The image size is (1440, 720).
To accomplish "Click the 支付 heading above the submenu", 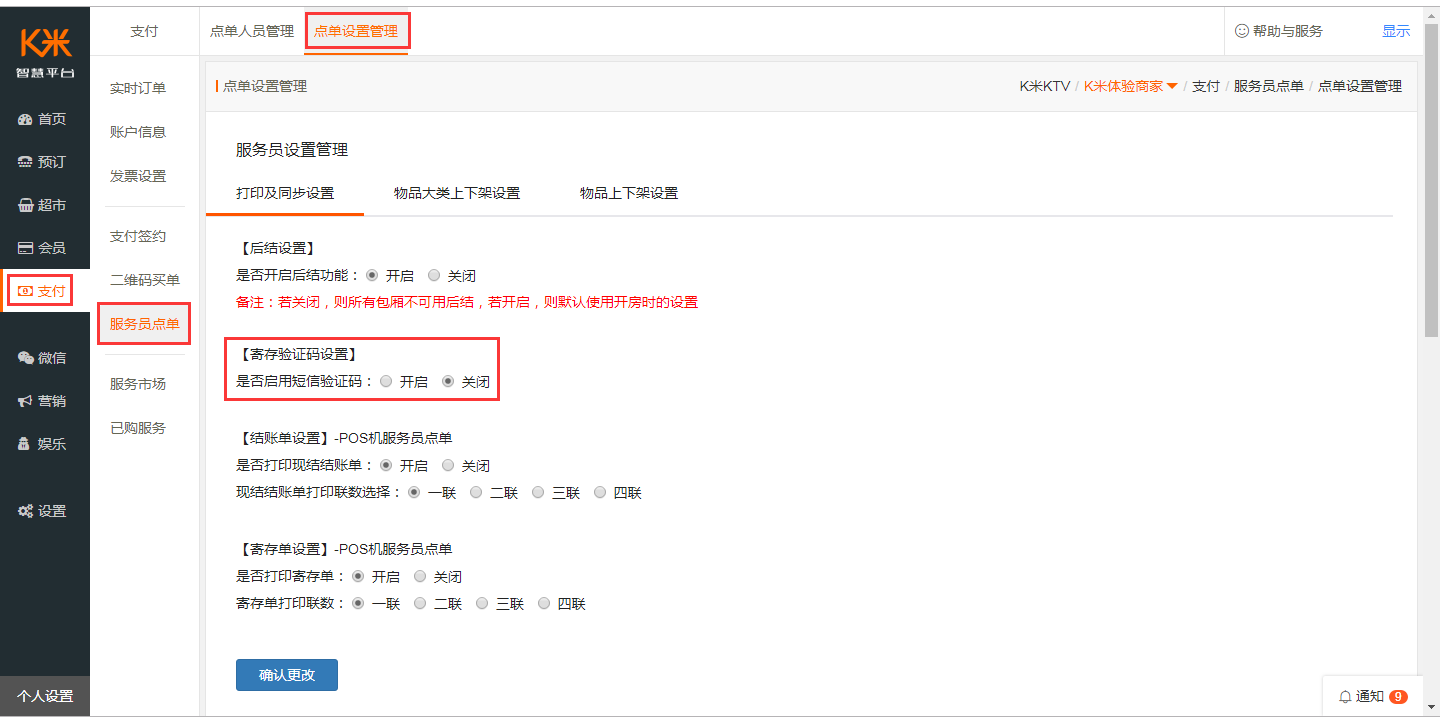I will tap(144, 31).
